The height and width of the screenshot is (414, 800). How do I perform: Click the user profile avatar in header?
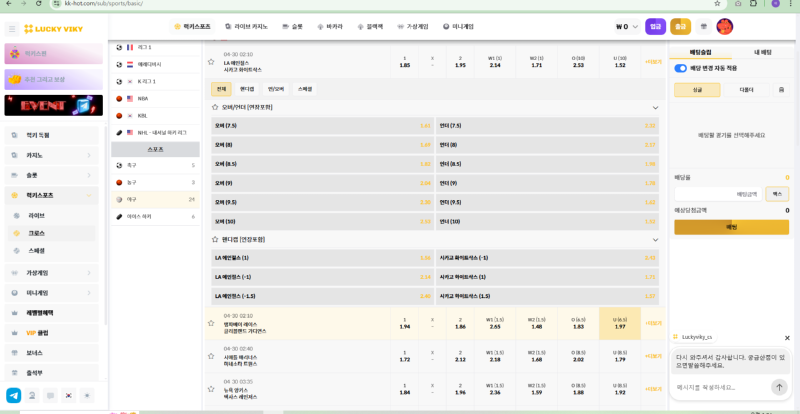(x=725, y=27)
